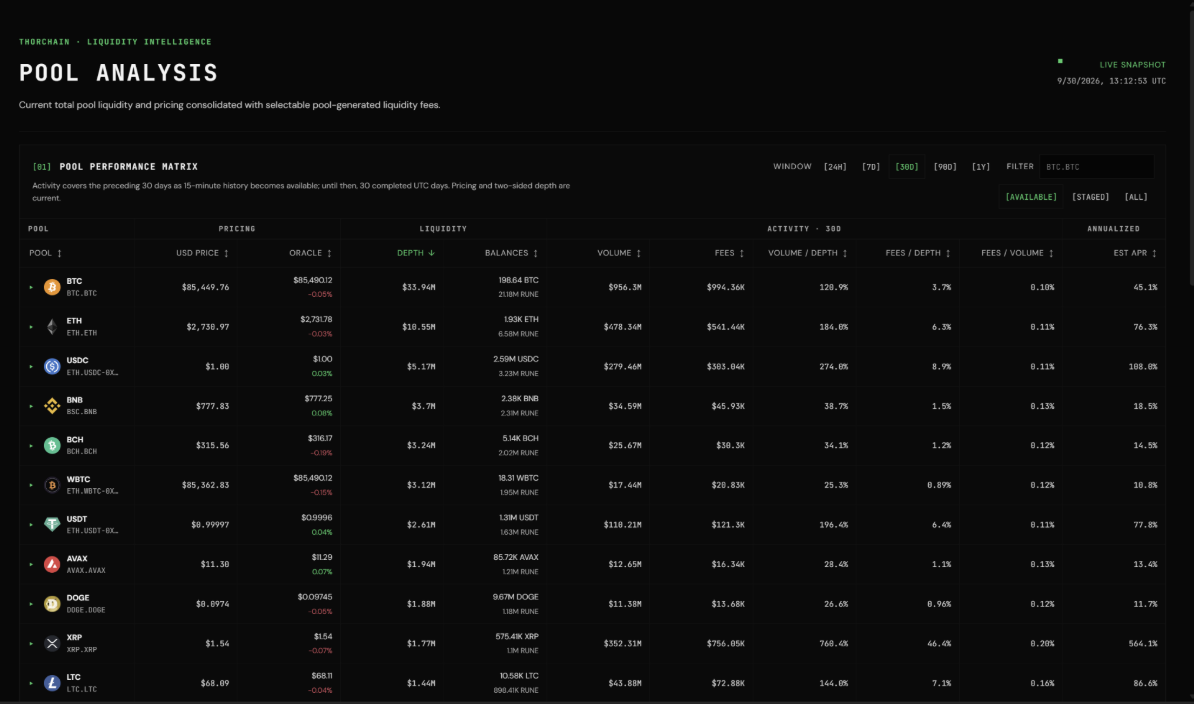Expand the BTC pool row

coord(31,287)
